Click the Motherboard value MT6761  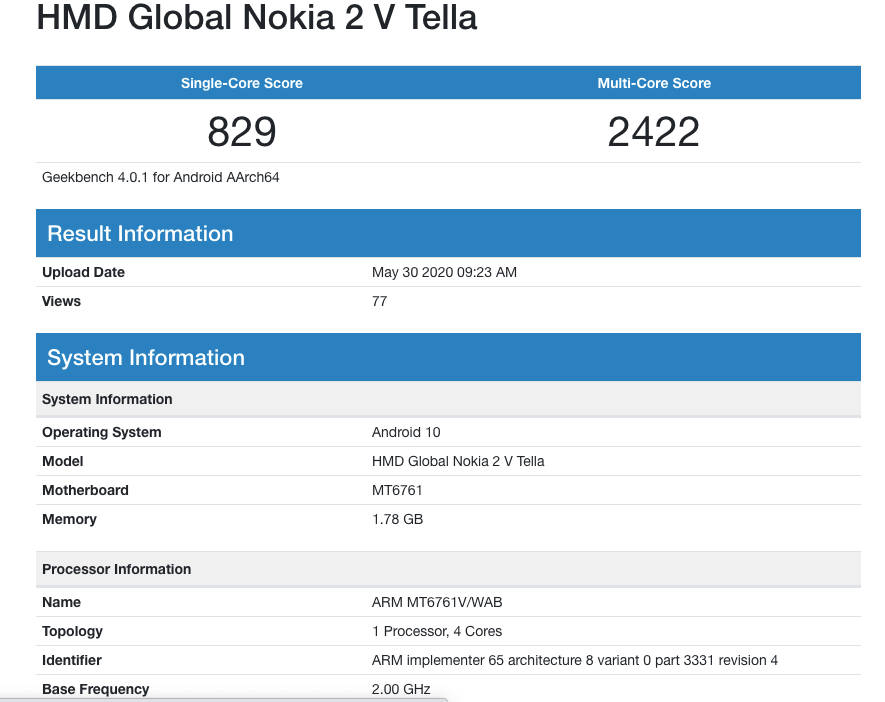(397, 490)
